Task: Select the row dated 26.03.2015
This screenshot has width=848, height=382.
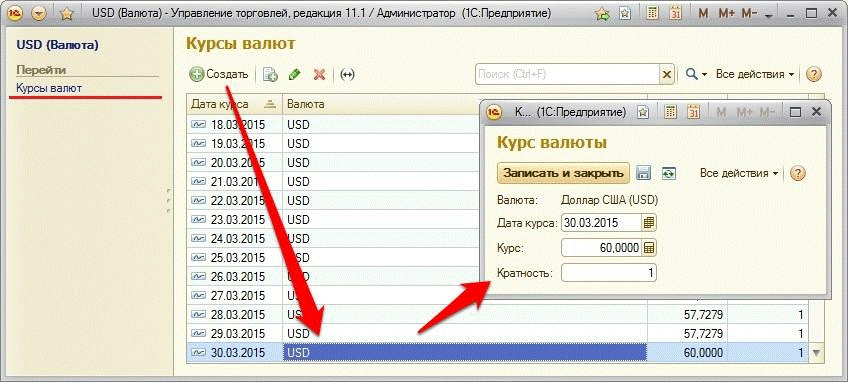Action: point(334,276)
